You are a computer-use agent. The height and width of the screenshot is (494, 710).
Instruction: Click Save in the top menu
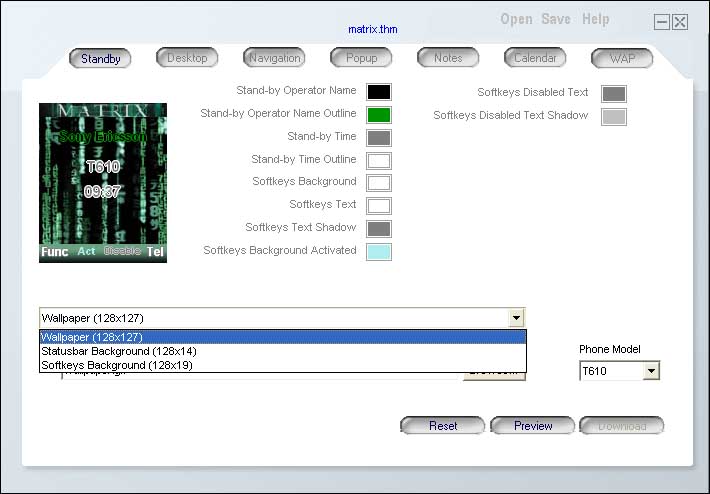pos(556,19)
